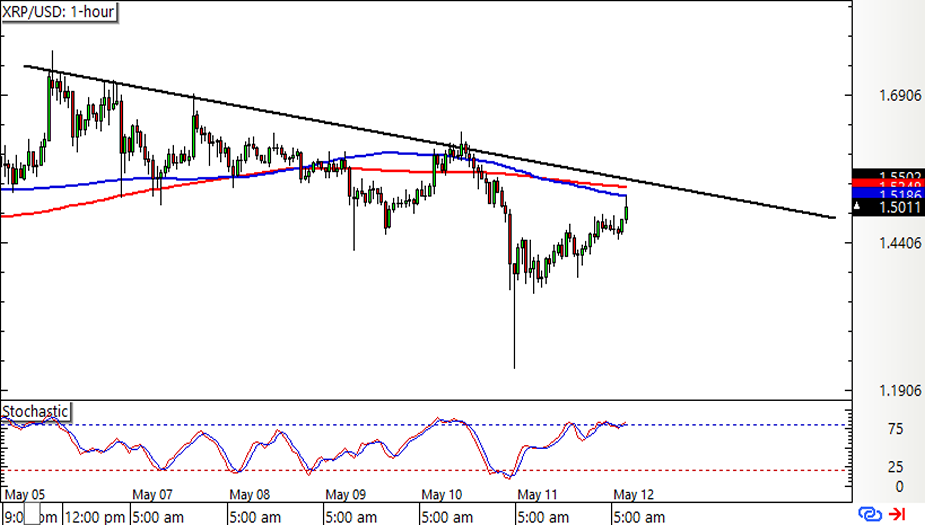Select the descending black trendline
Viewport: 925px width, 525px height.
429,142
